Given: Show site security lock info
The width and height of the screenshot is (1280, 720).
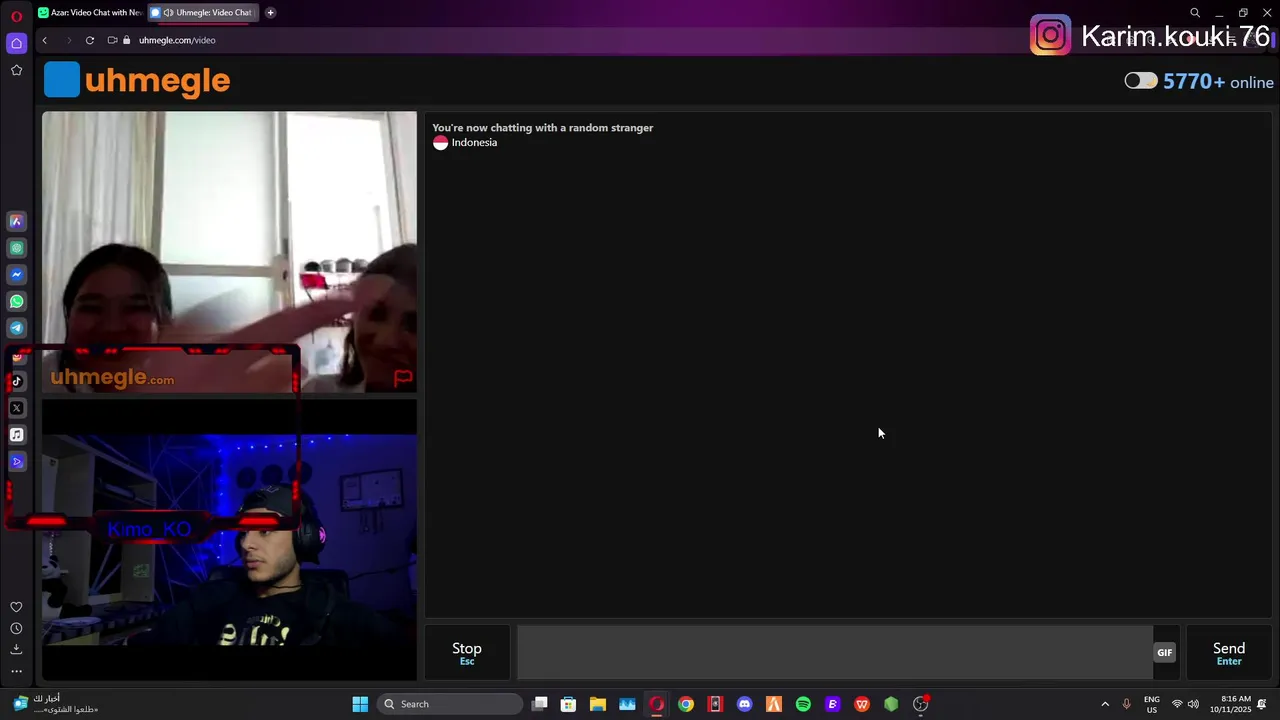Looking at the screenshot, I should pyautogui.click(x=127, y=40).
